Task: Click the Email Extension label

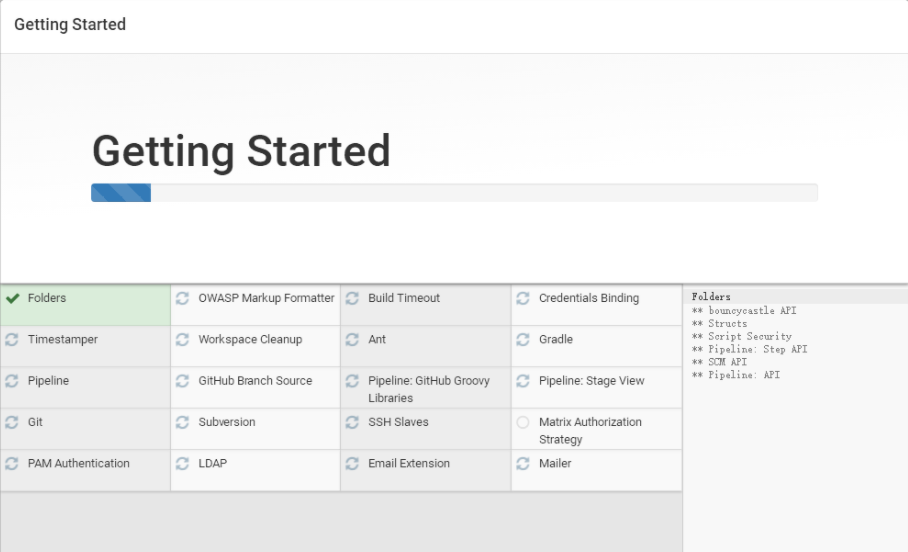Action: (409, 463)
